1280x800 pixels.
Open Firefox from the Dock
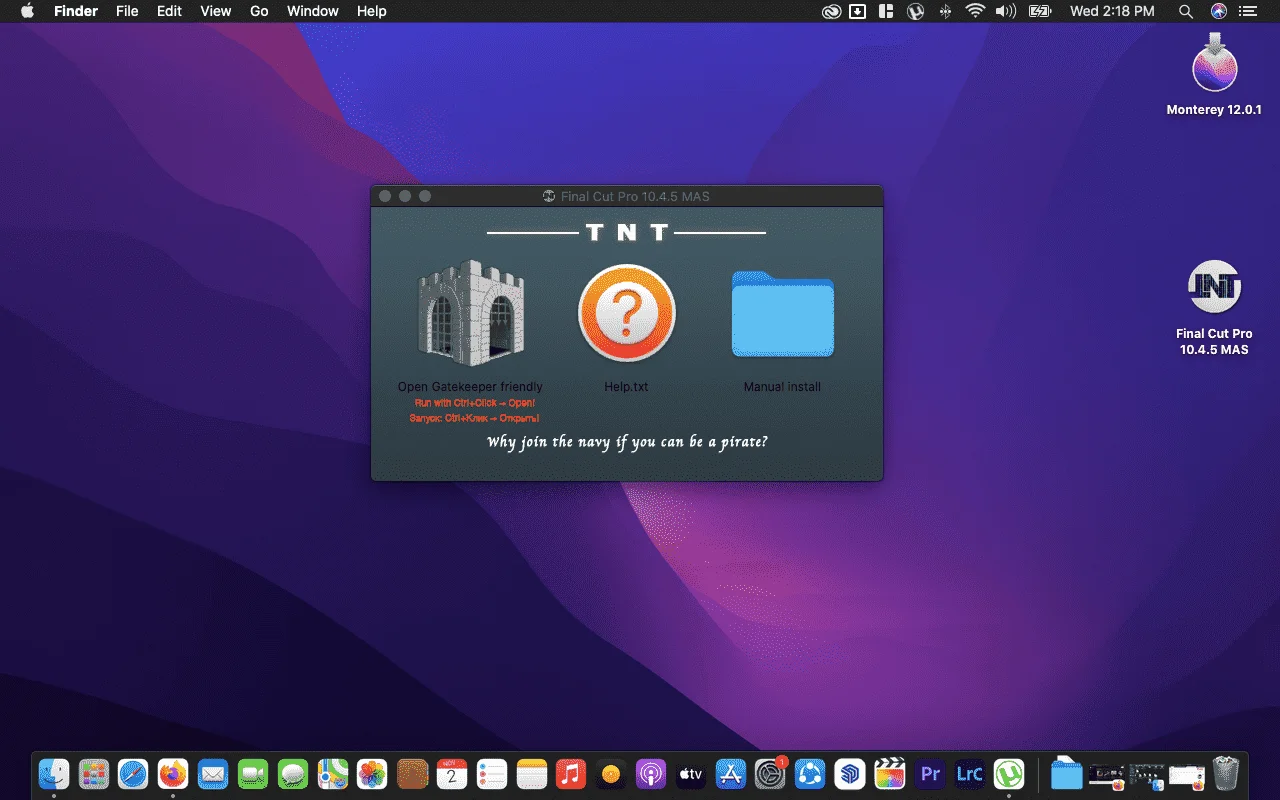(x=173, y=774)
